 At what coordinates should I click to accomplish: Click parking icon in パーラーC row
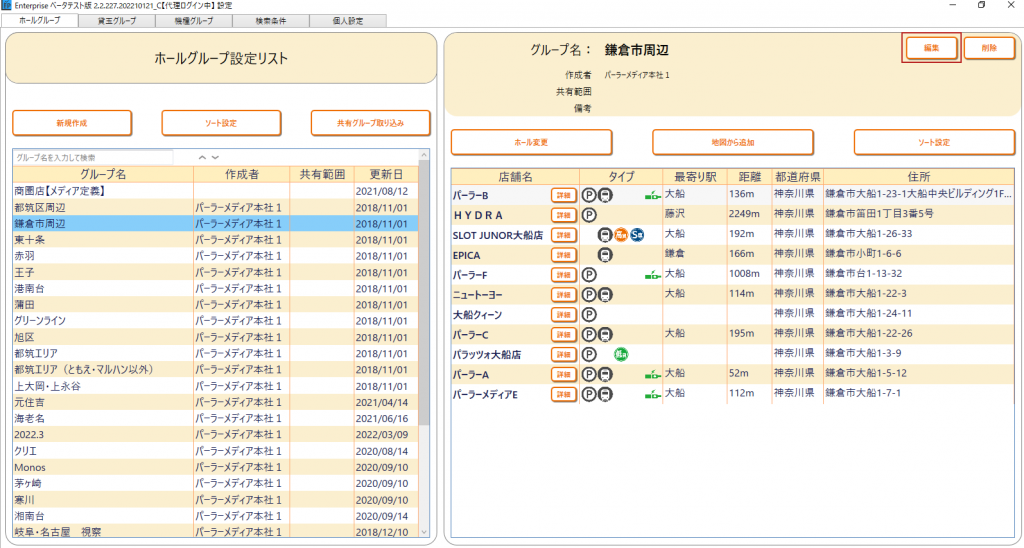pos(589,334)
